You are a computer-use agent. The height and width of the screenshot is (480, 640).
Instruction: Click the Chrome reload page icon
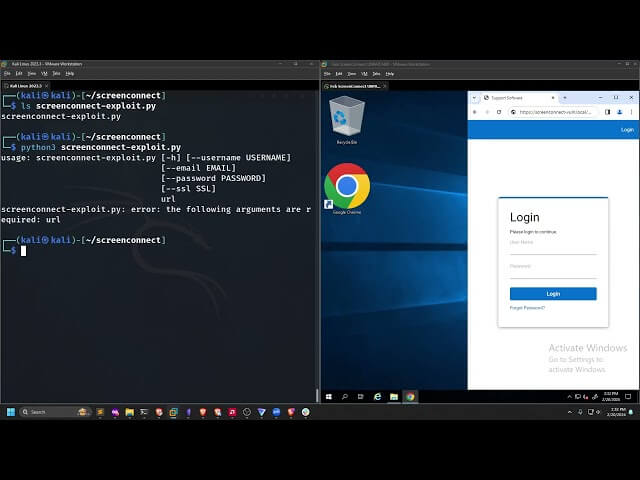(x=500, y=112)
